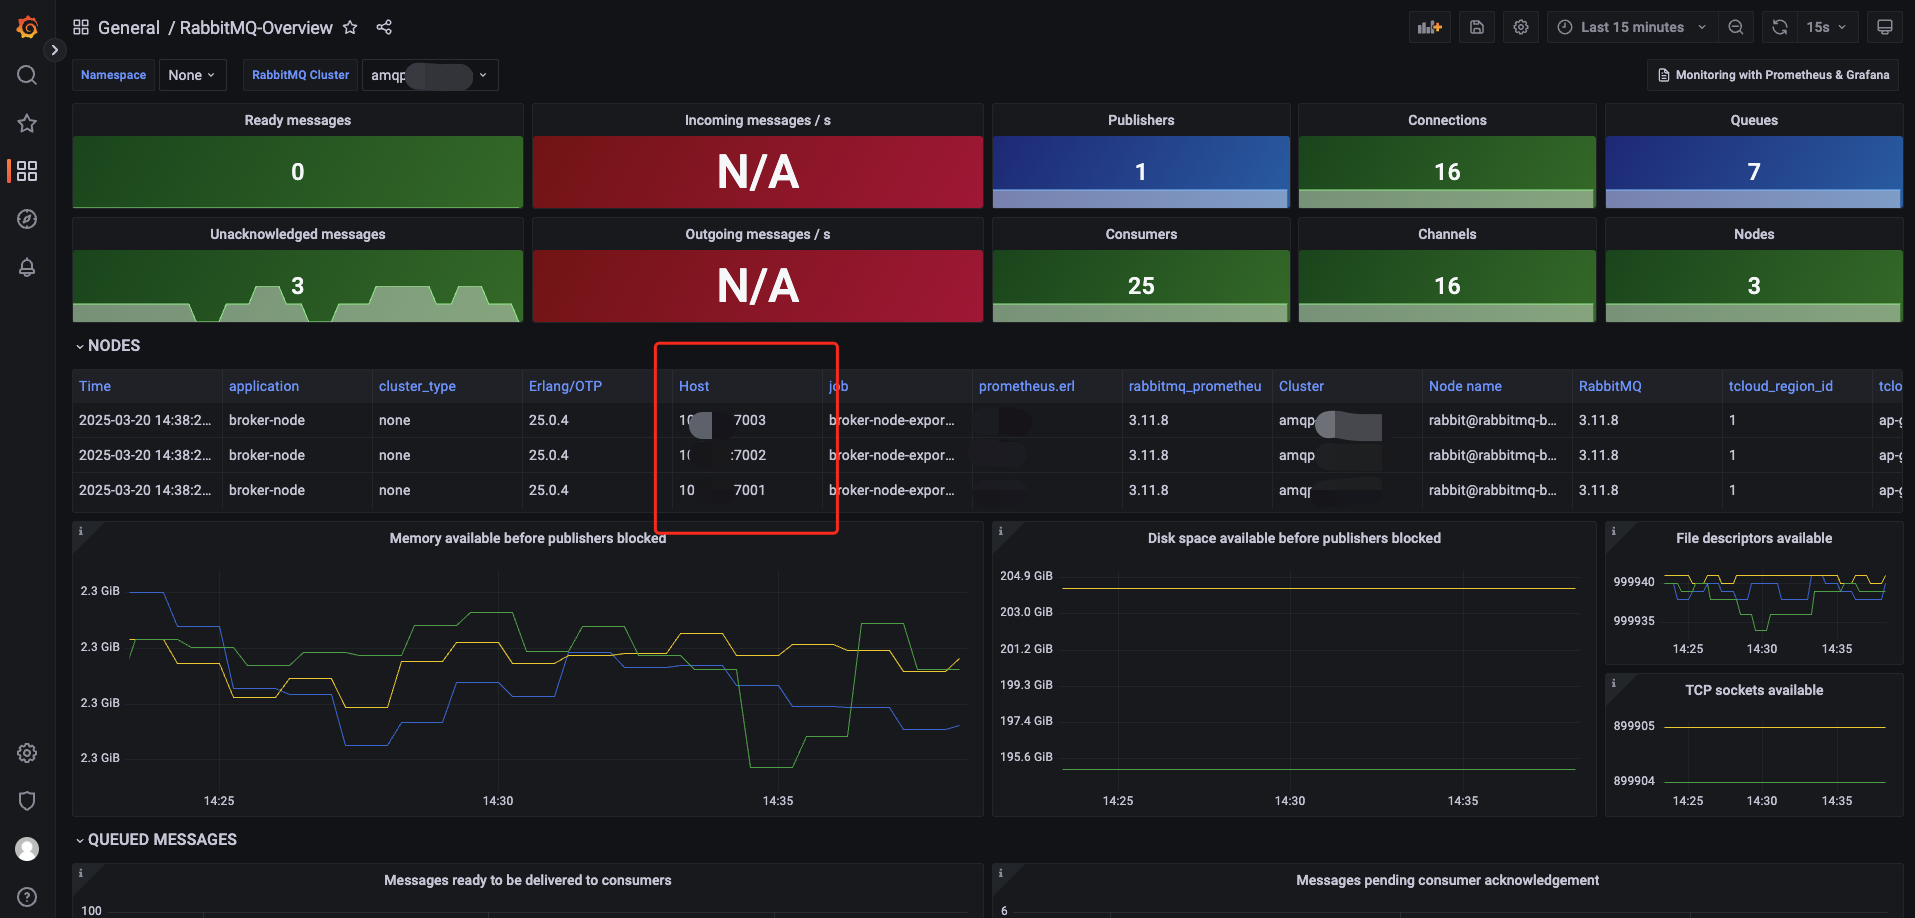Share dashboard via the share icon
Viewport: 1915px width, 918px height.
(x=384, y=27)
